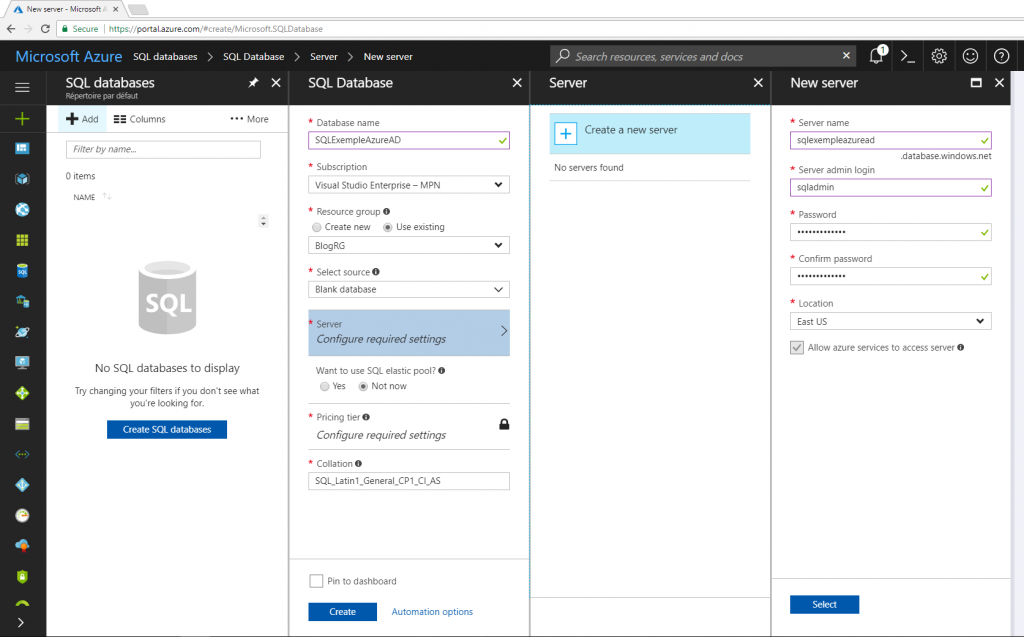
Task: Toggle Allow azure services to access server
Action: [x=797, y=348]
